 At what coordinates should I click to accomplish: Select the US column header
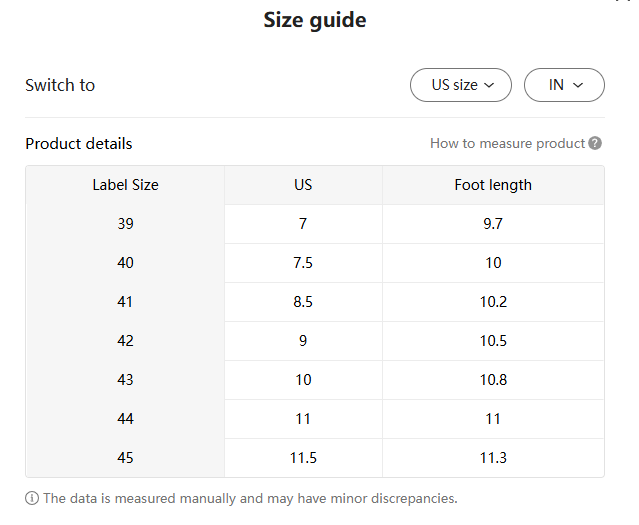[x=303, y=185]
